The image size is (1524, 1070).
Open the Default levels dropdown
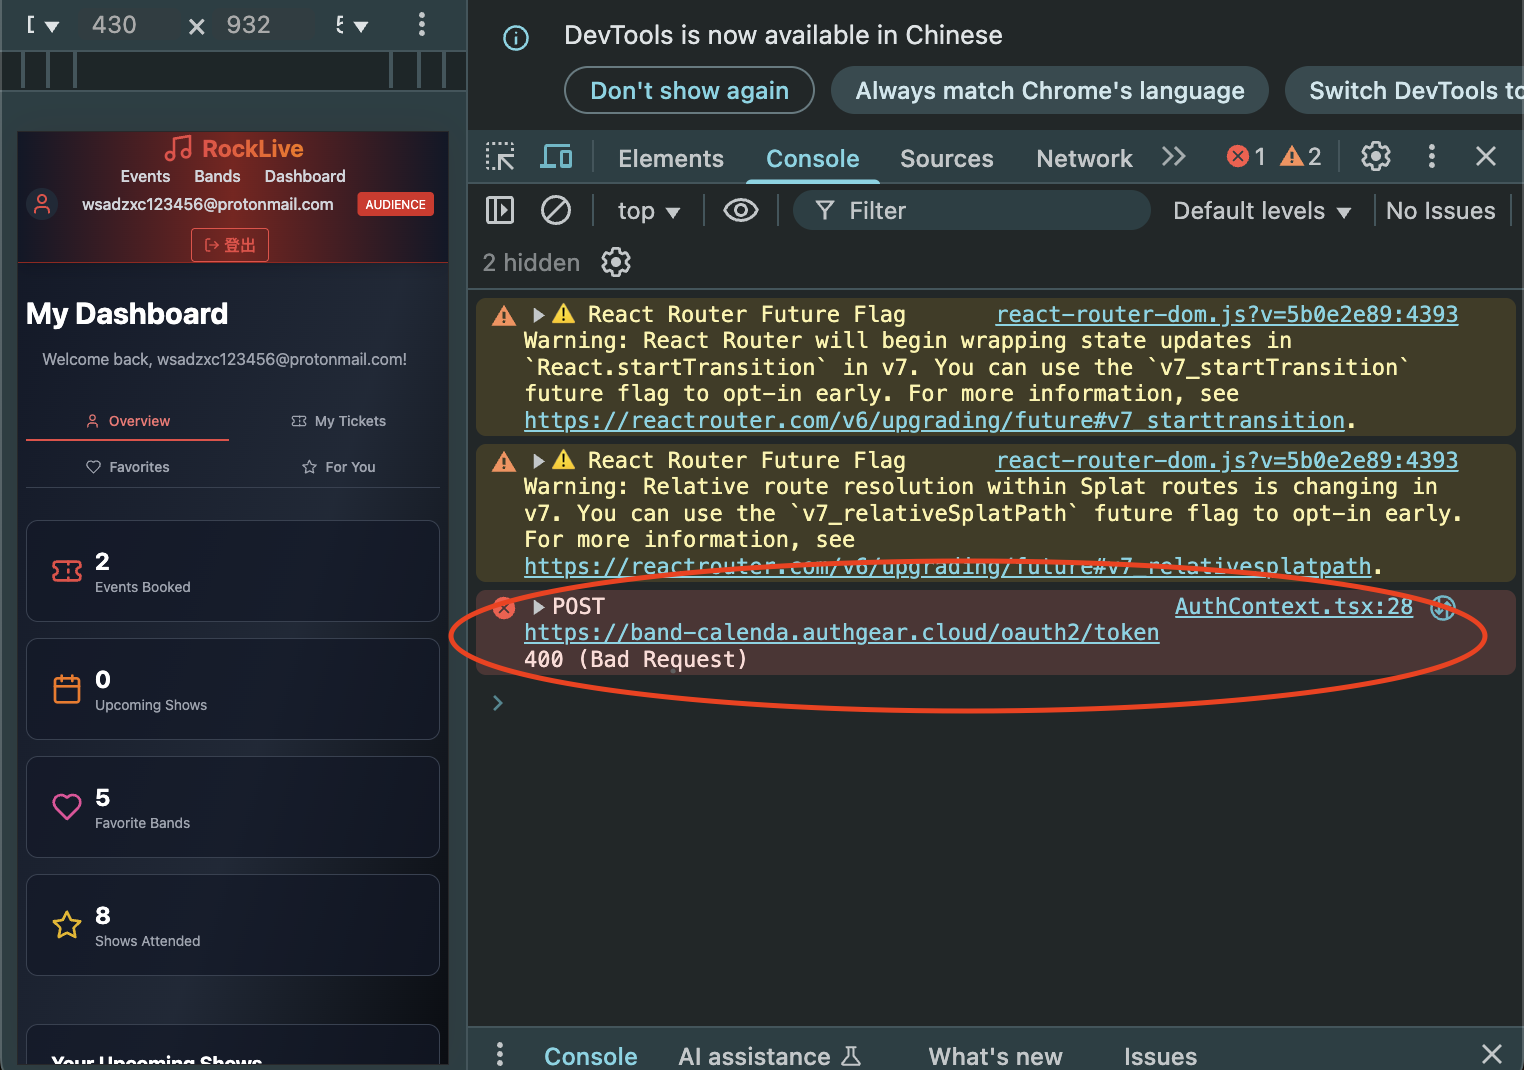1261,211
